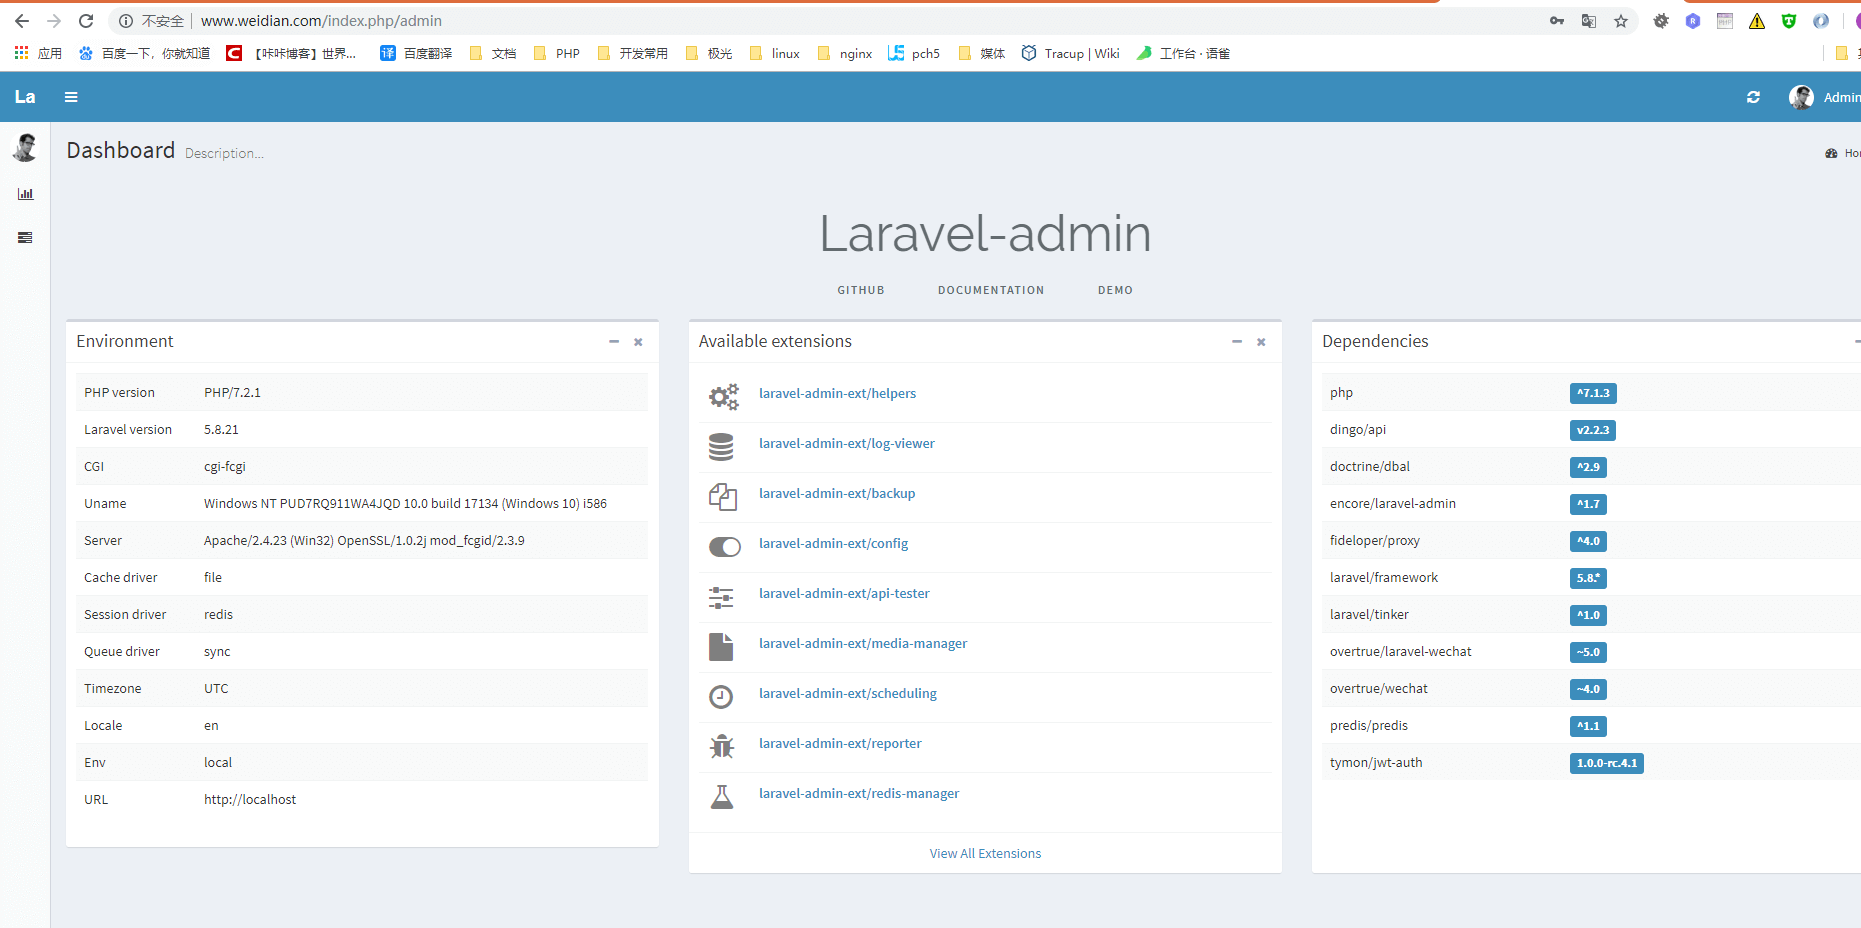Viewport: 1861px width, 928px height.
Task: Open the saved passwords key icon
Action: 1557,21
